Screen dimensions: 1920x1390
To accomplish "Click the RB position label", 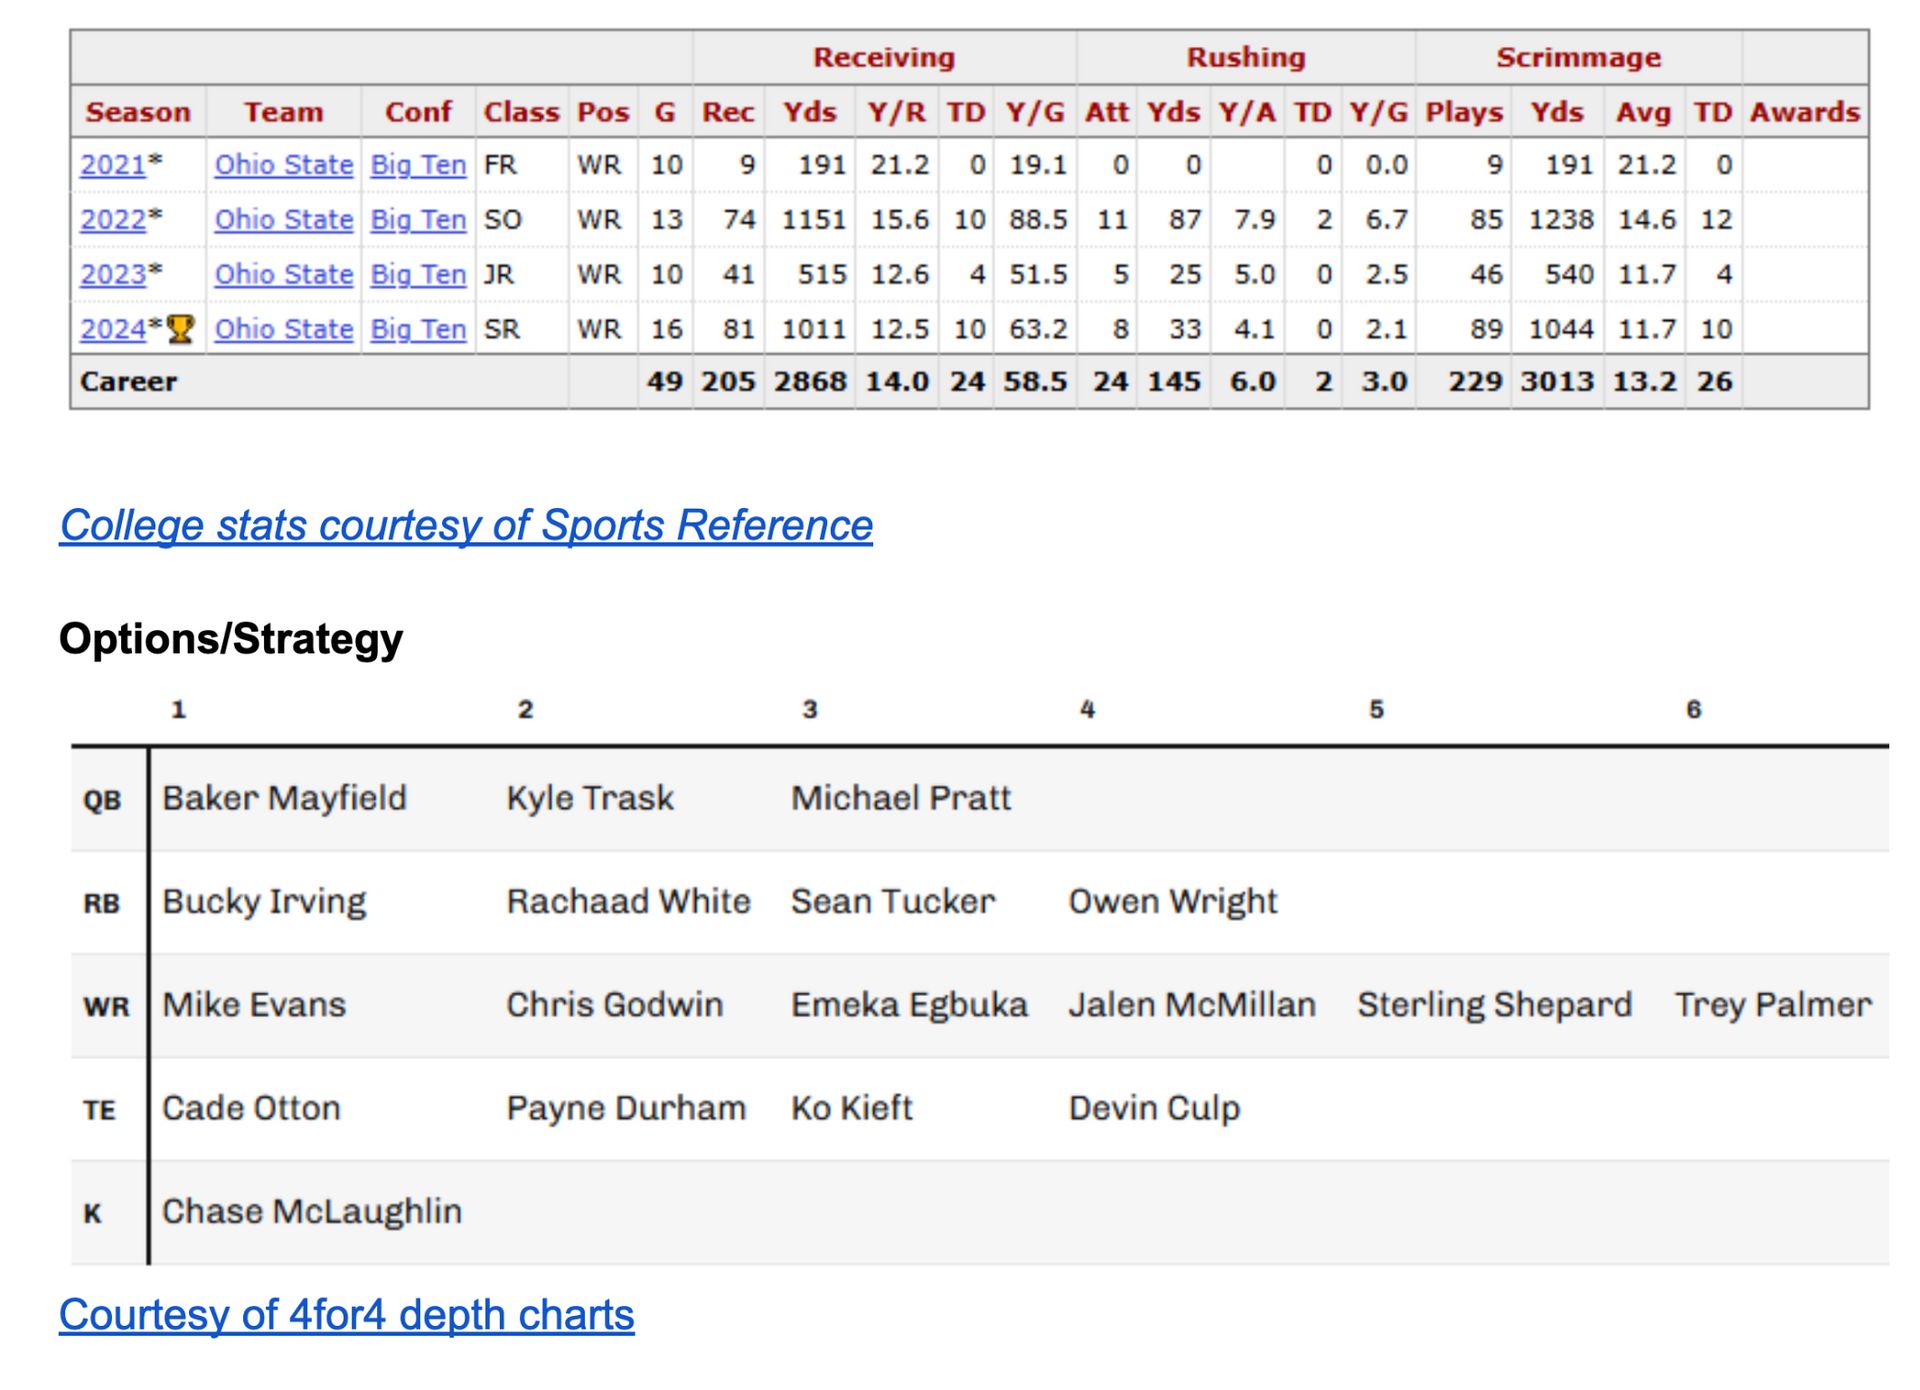I will pos(101,903).
